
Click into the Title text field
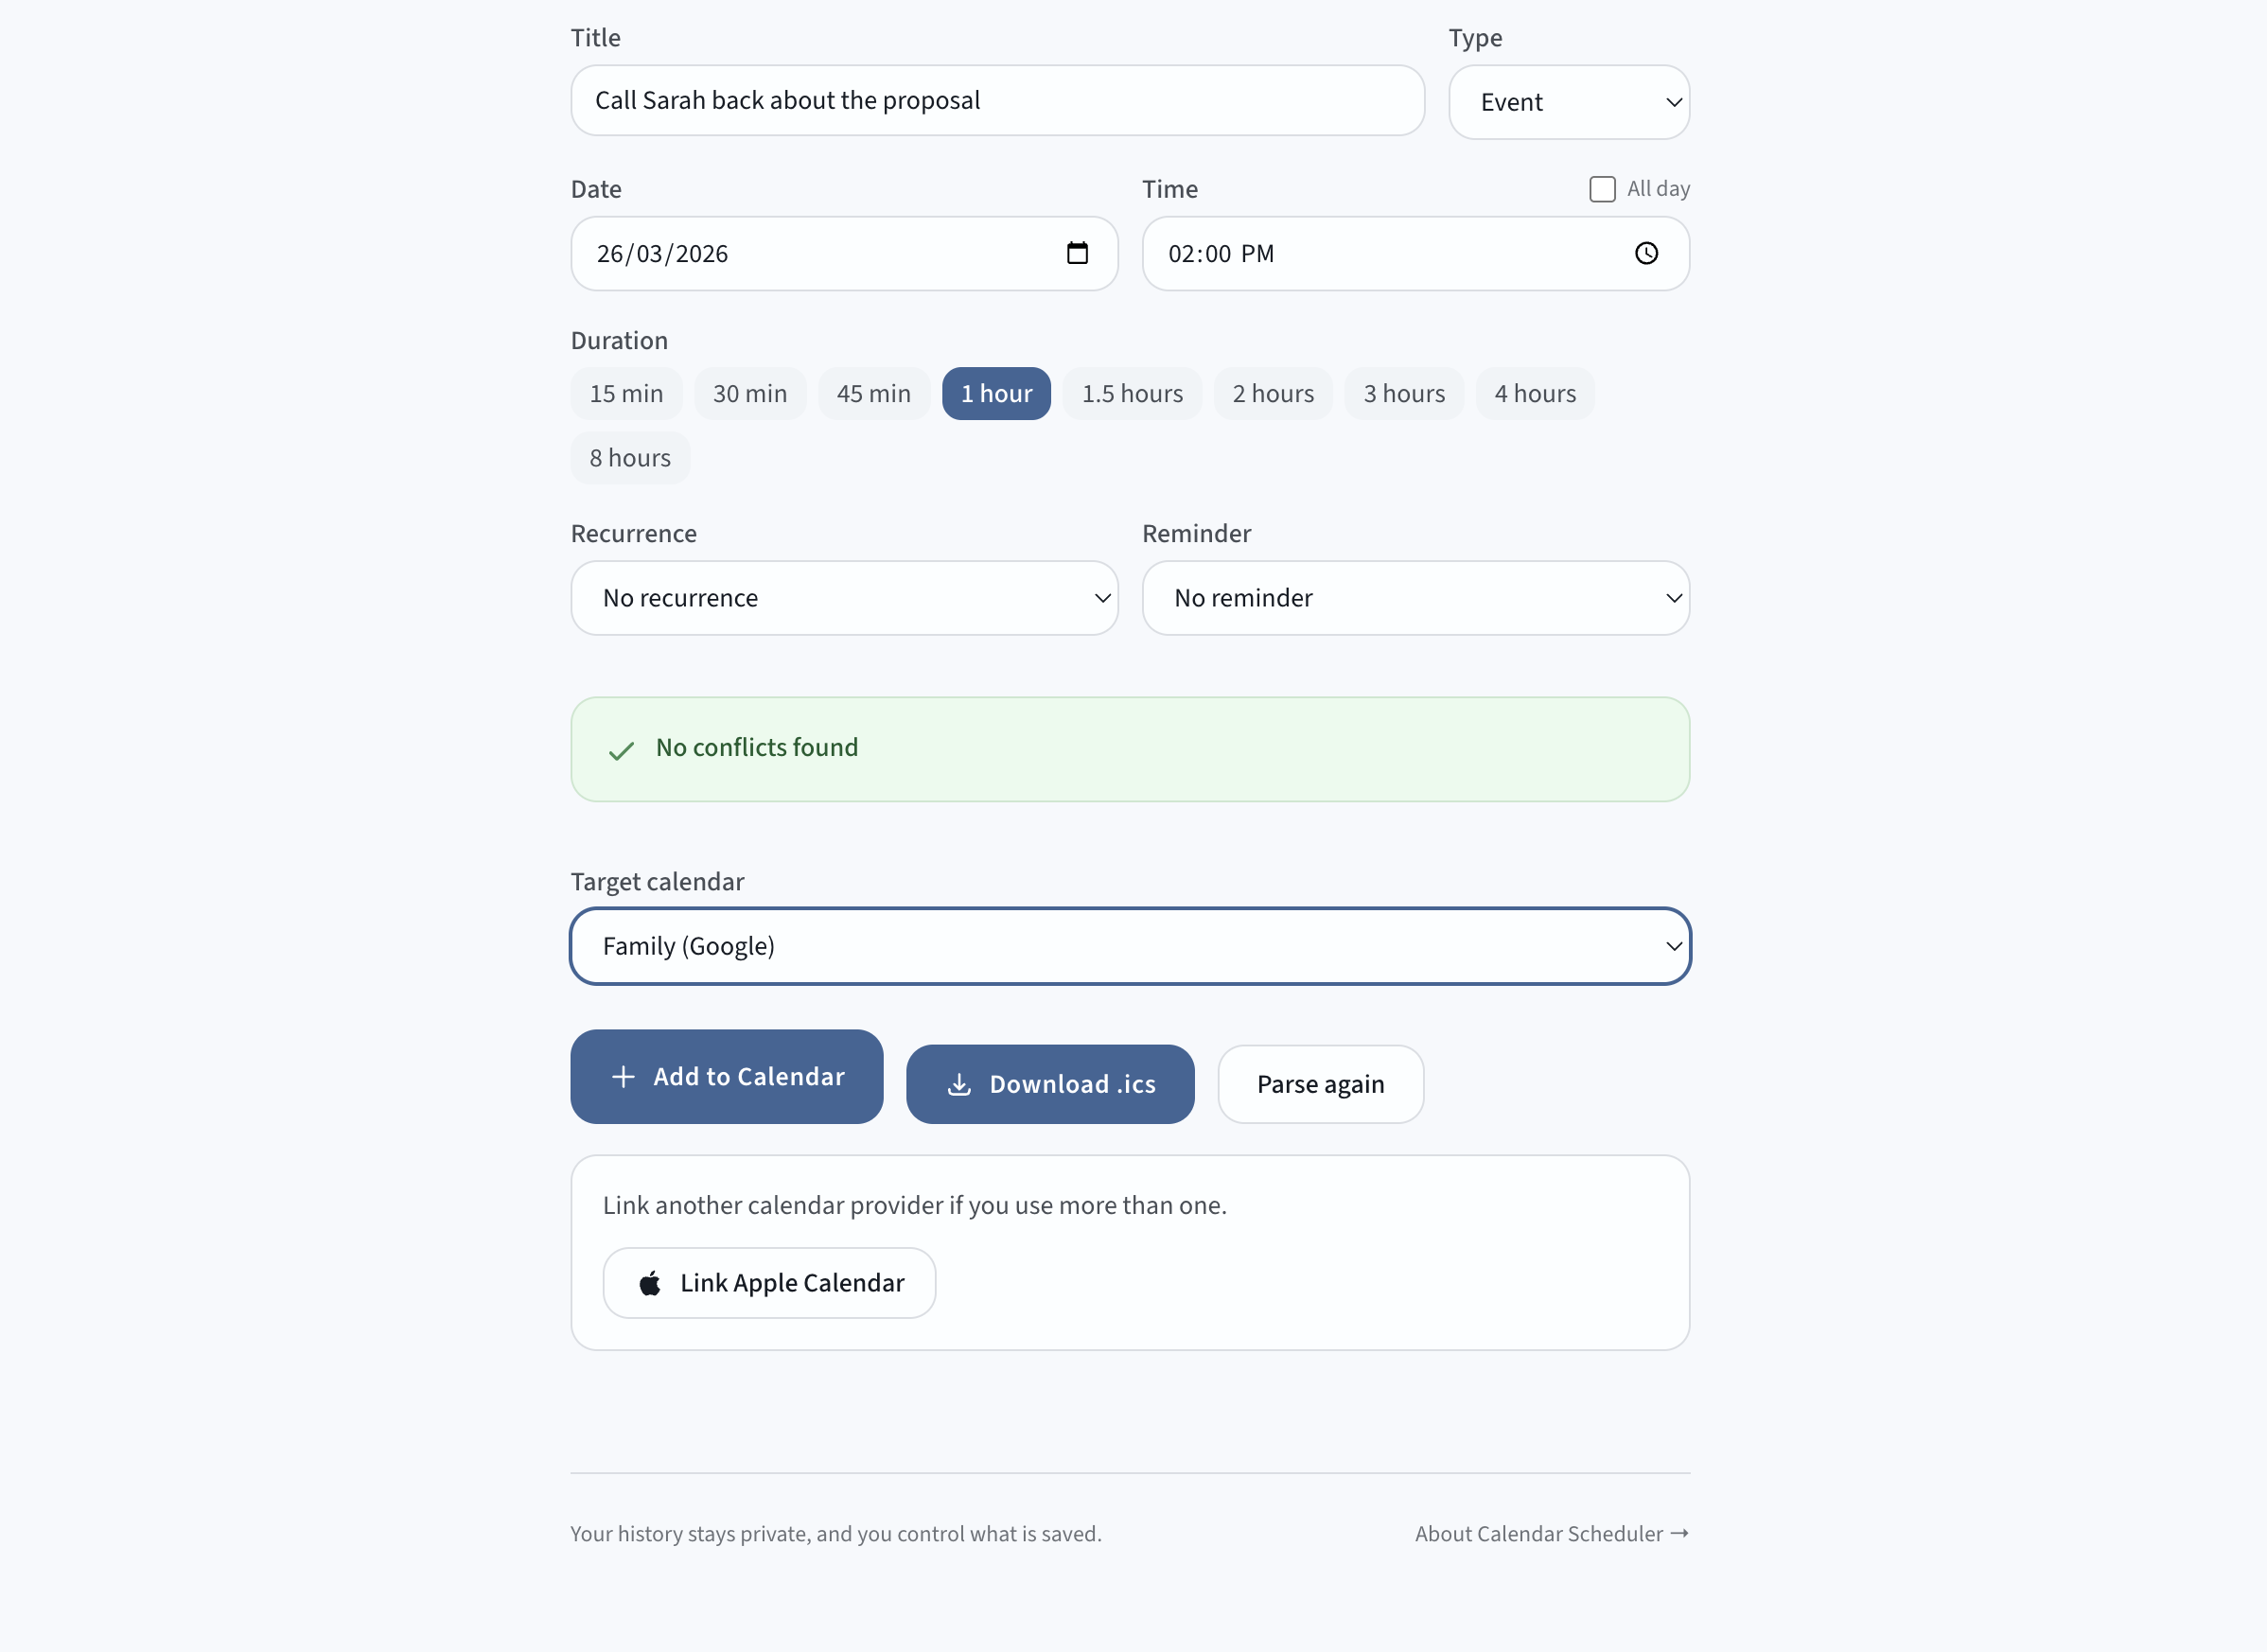(997, 100)
